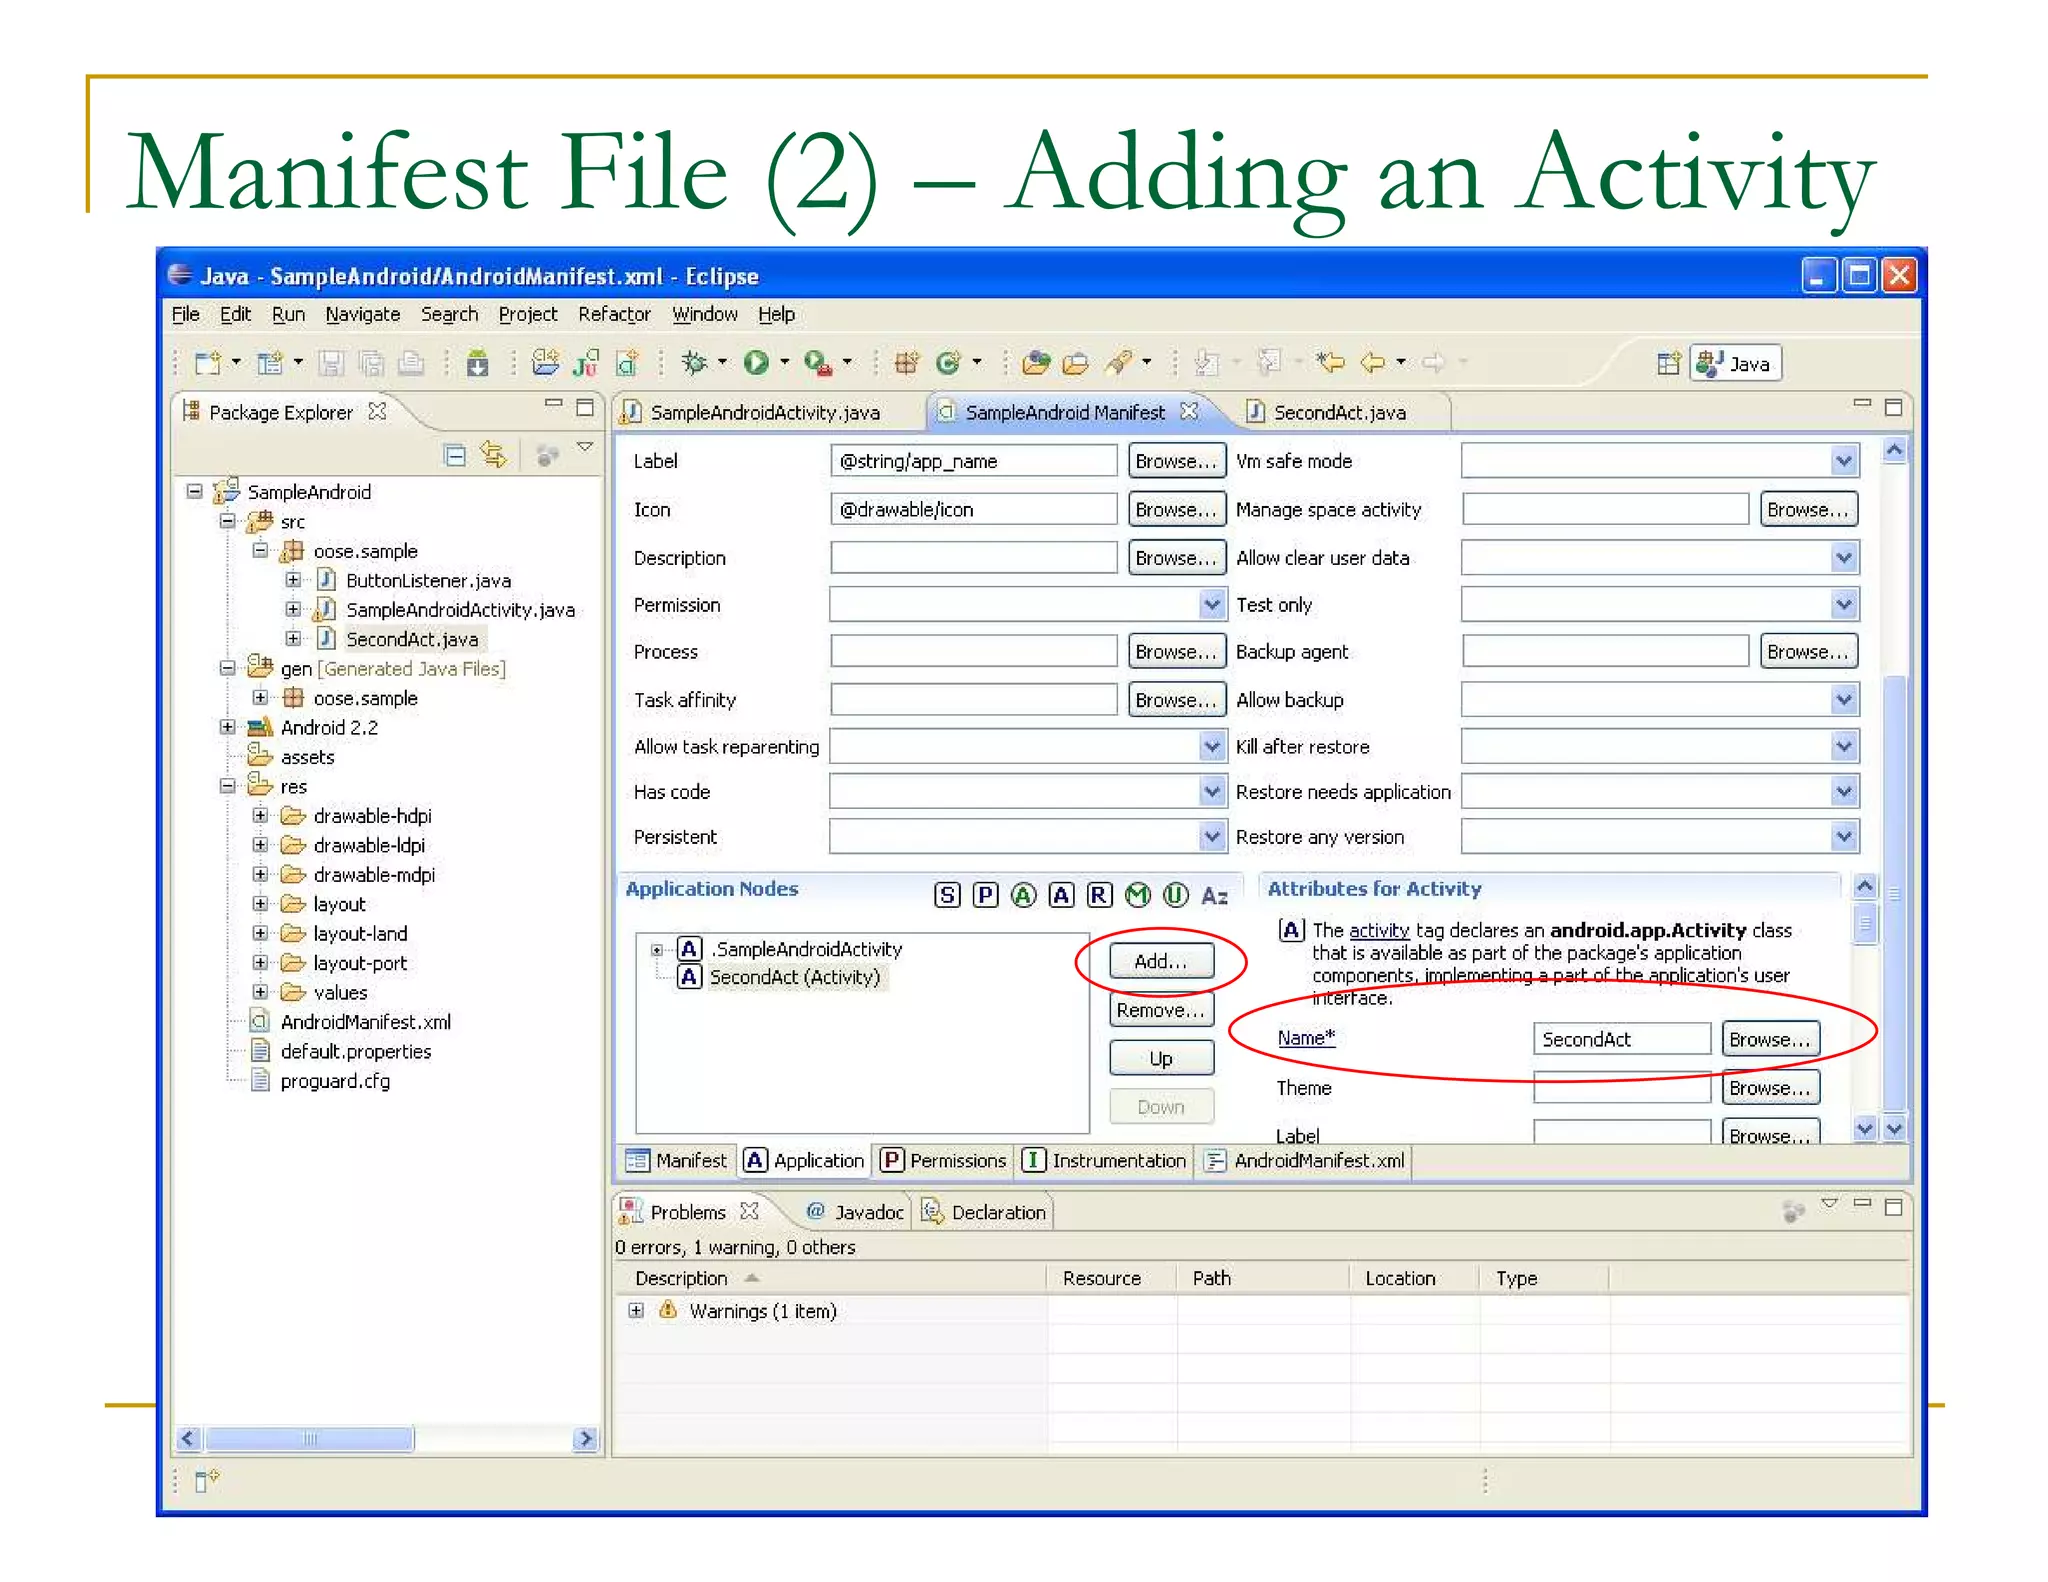This screenshot has width=2048, height=1582.
Task: Click Browse next to Icon field
Action: pos(1176,509)
